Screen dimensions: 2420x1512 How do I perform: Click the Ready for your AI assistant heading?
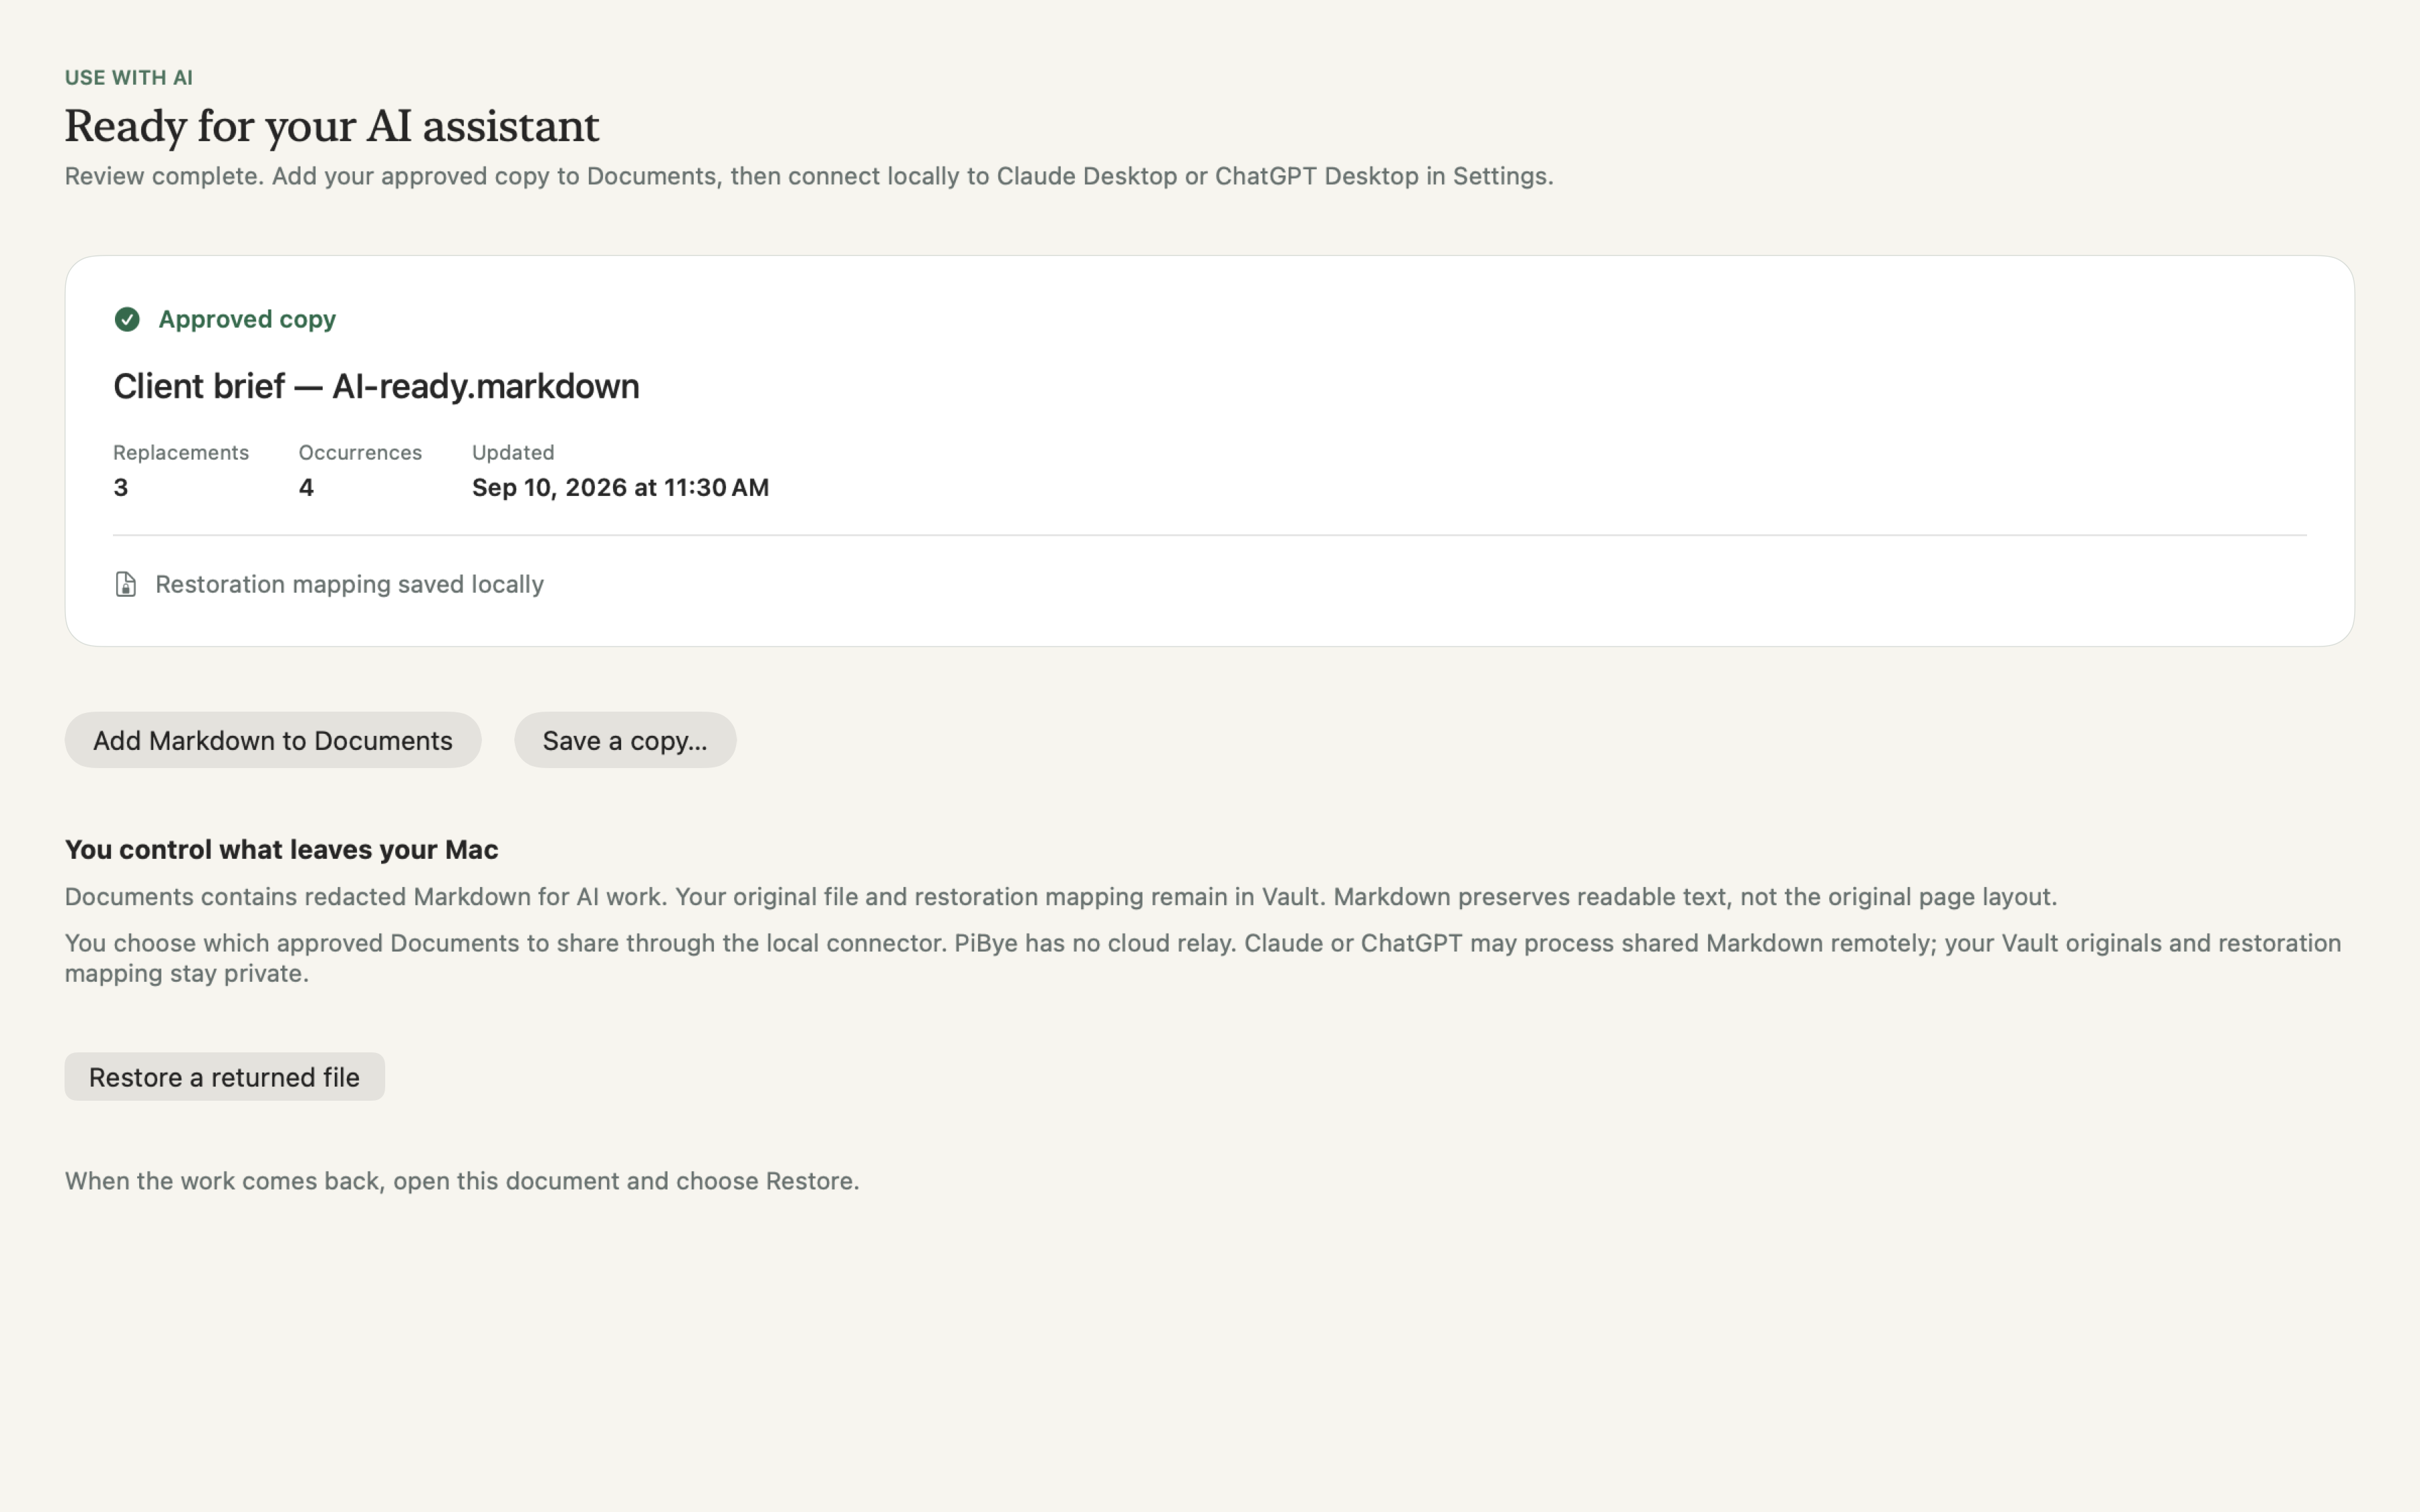(x=332, y=126)
